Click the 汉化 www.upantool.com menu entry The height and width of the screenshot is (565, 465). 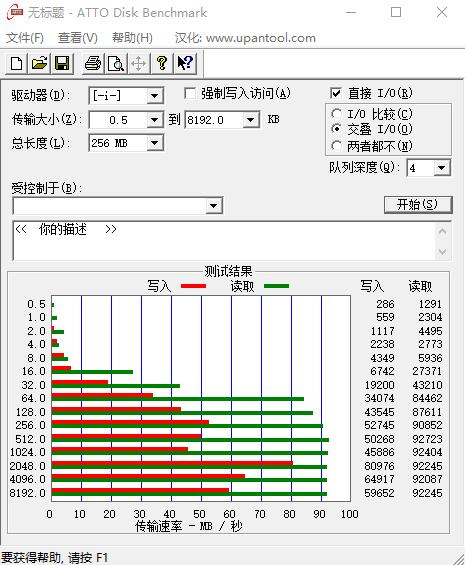[x=245, y=37]
